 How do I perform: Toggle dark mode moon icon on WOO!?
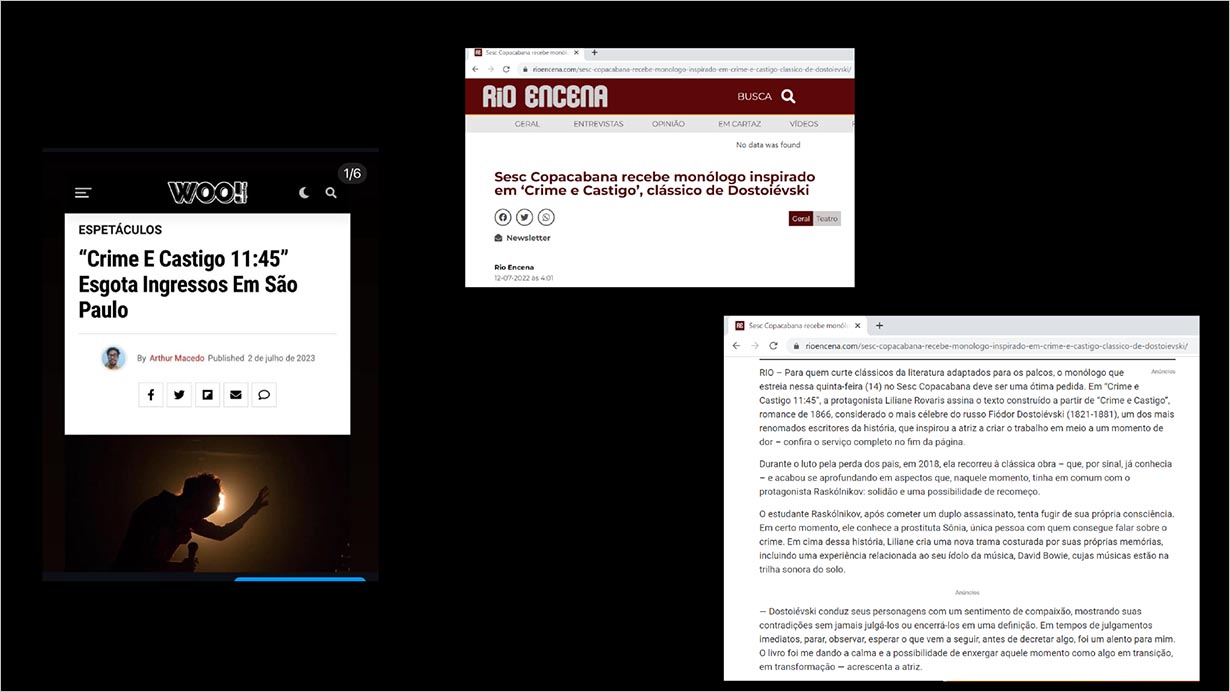[304, 193]
